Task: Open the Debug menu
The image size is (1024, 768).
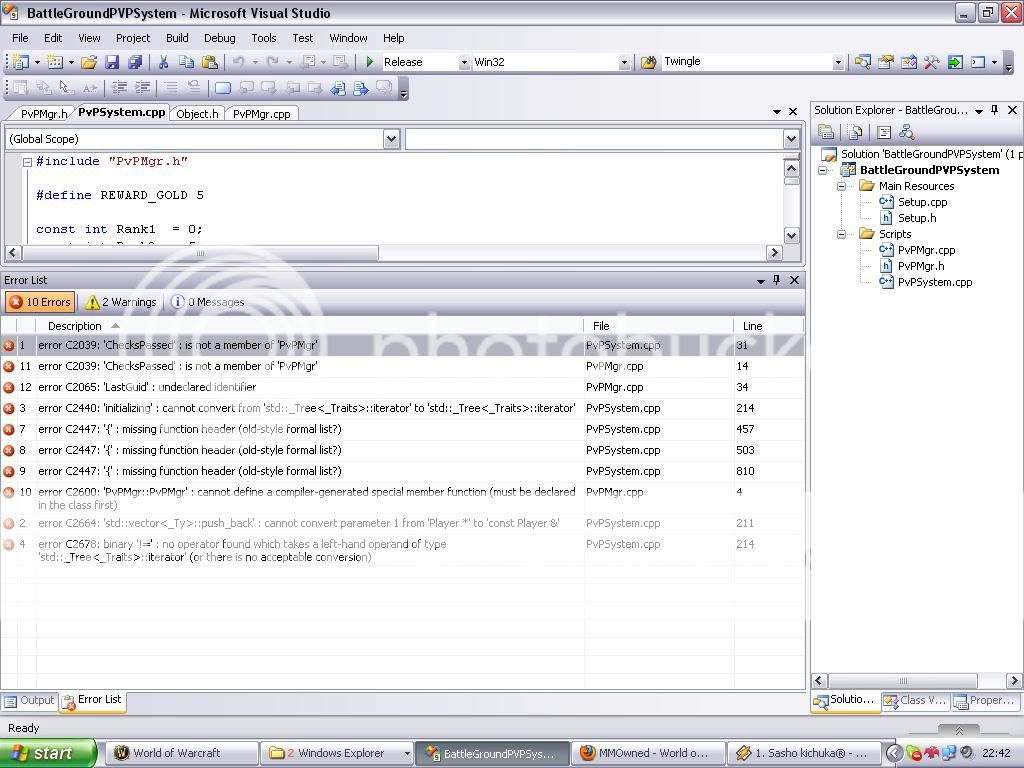Action: 219,38
